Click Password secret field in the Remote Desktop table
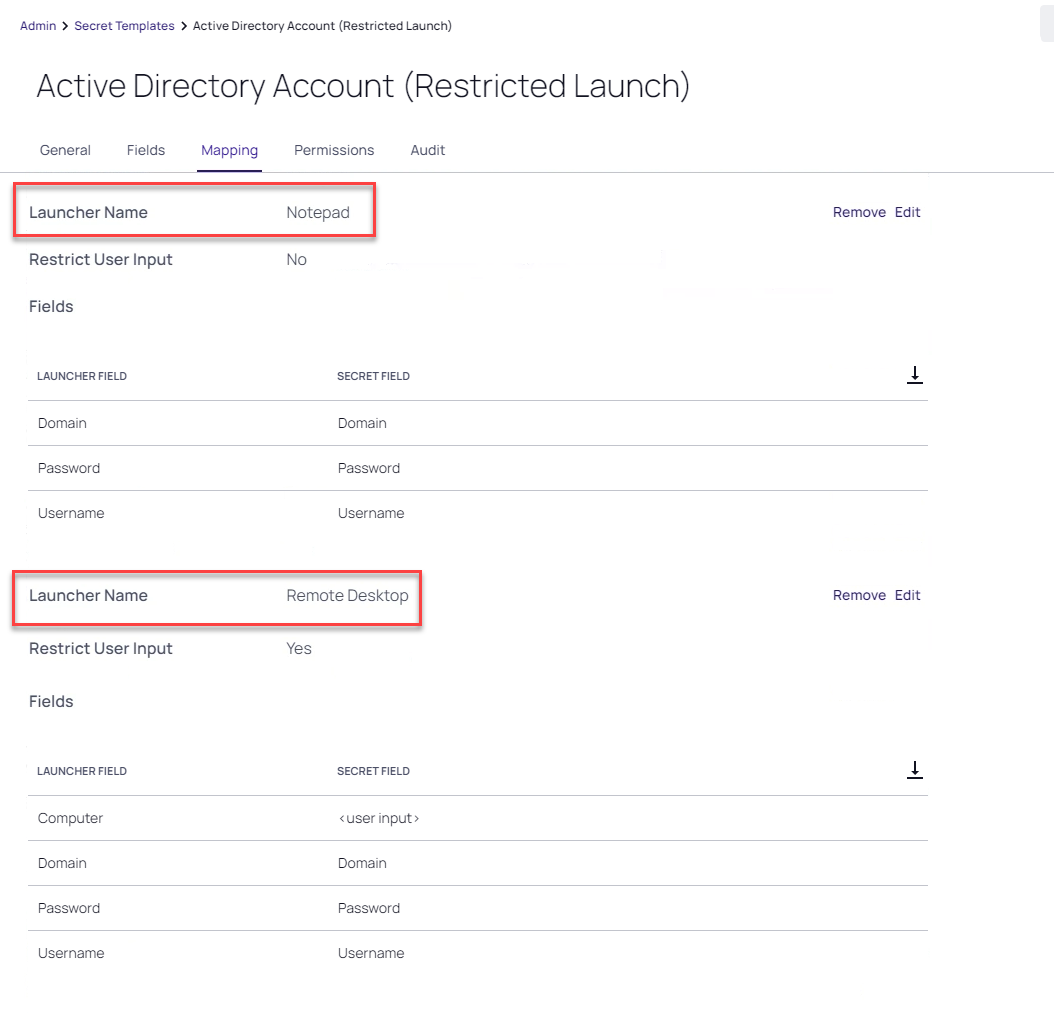 [x=369, y=909]
